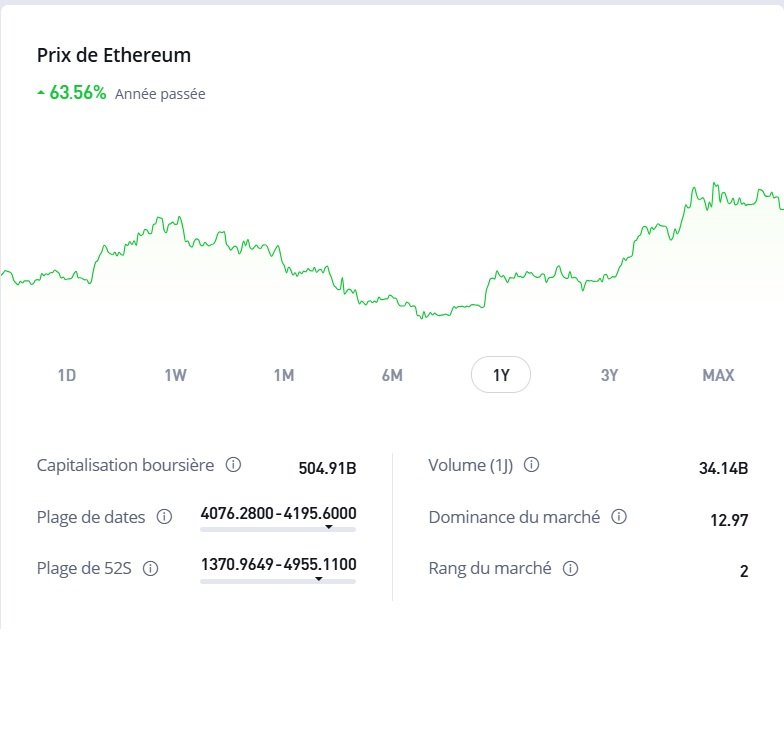Show MAX price history
The height and width of the screenshot is (733, 784).
coord(718,375)
